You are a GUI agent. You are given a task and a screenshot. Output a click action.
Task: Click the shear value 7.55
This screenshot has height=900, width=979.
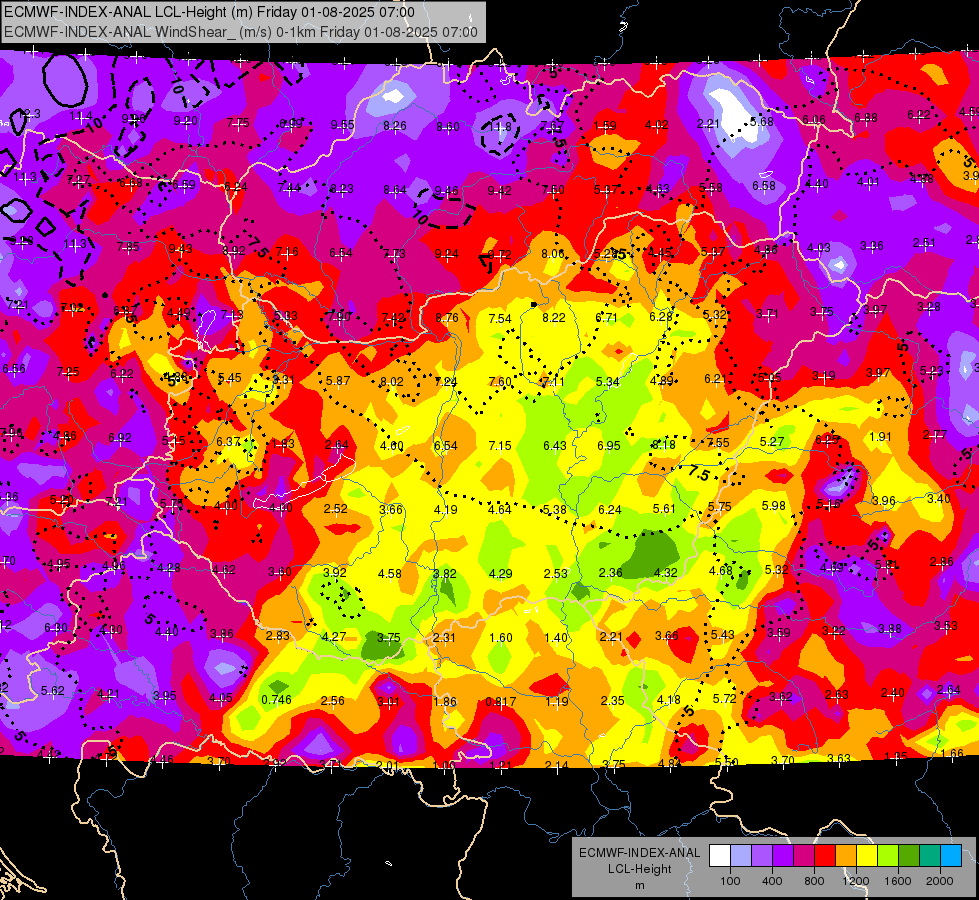[x=718, y=442]
